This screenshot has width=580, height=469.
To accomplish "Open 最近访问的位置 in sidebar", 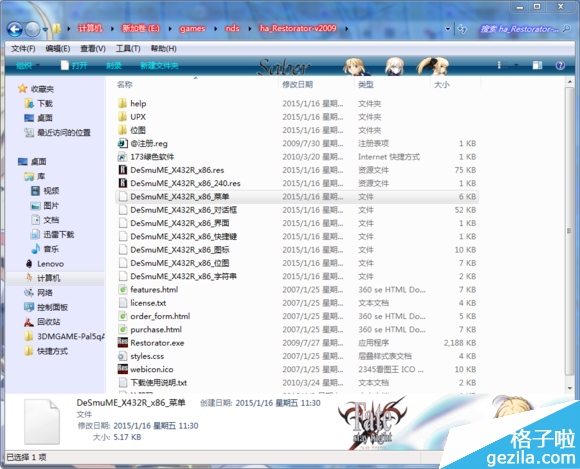I will (57, 132).
